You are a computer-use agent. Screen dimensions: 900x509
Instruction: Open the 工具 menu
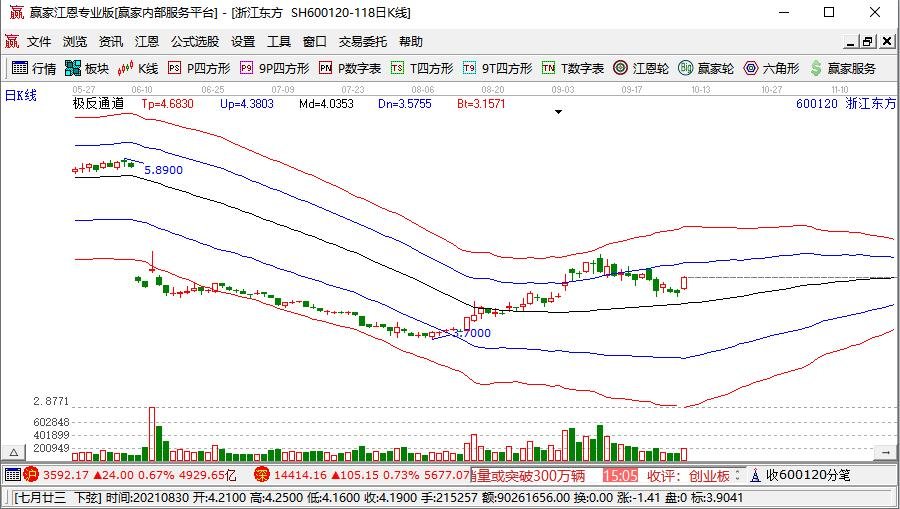coord(279,41)
